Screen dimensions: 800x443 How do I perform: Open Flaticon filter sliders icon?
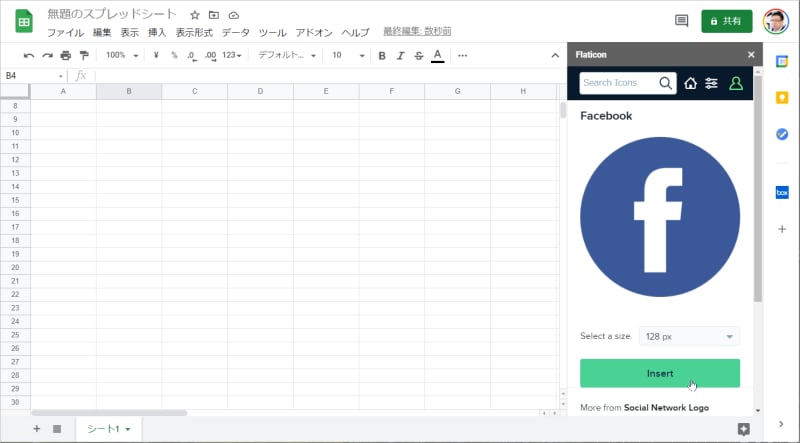712,83
